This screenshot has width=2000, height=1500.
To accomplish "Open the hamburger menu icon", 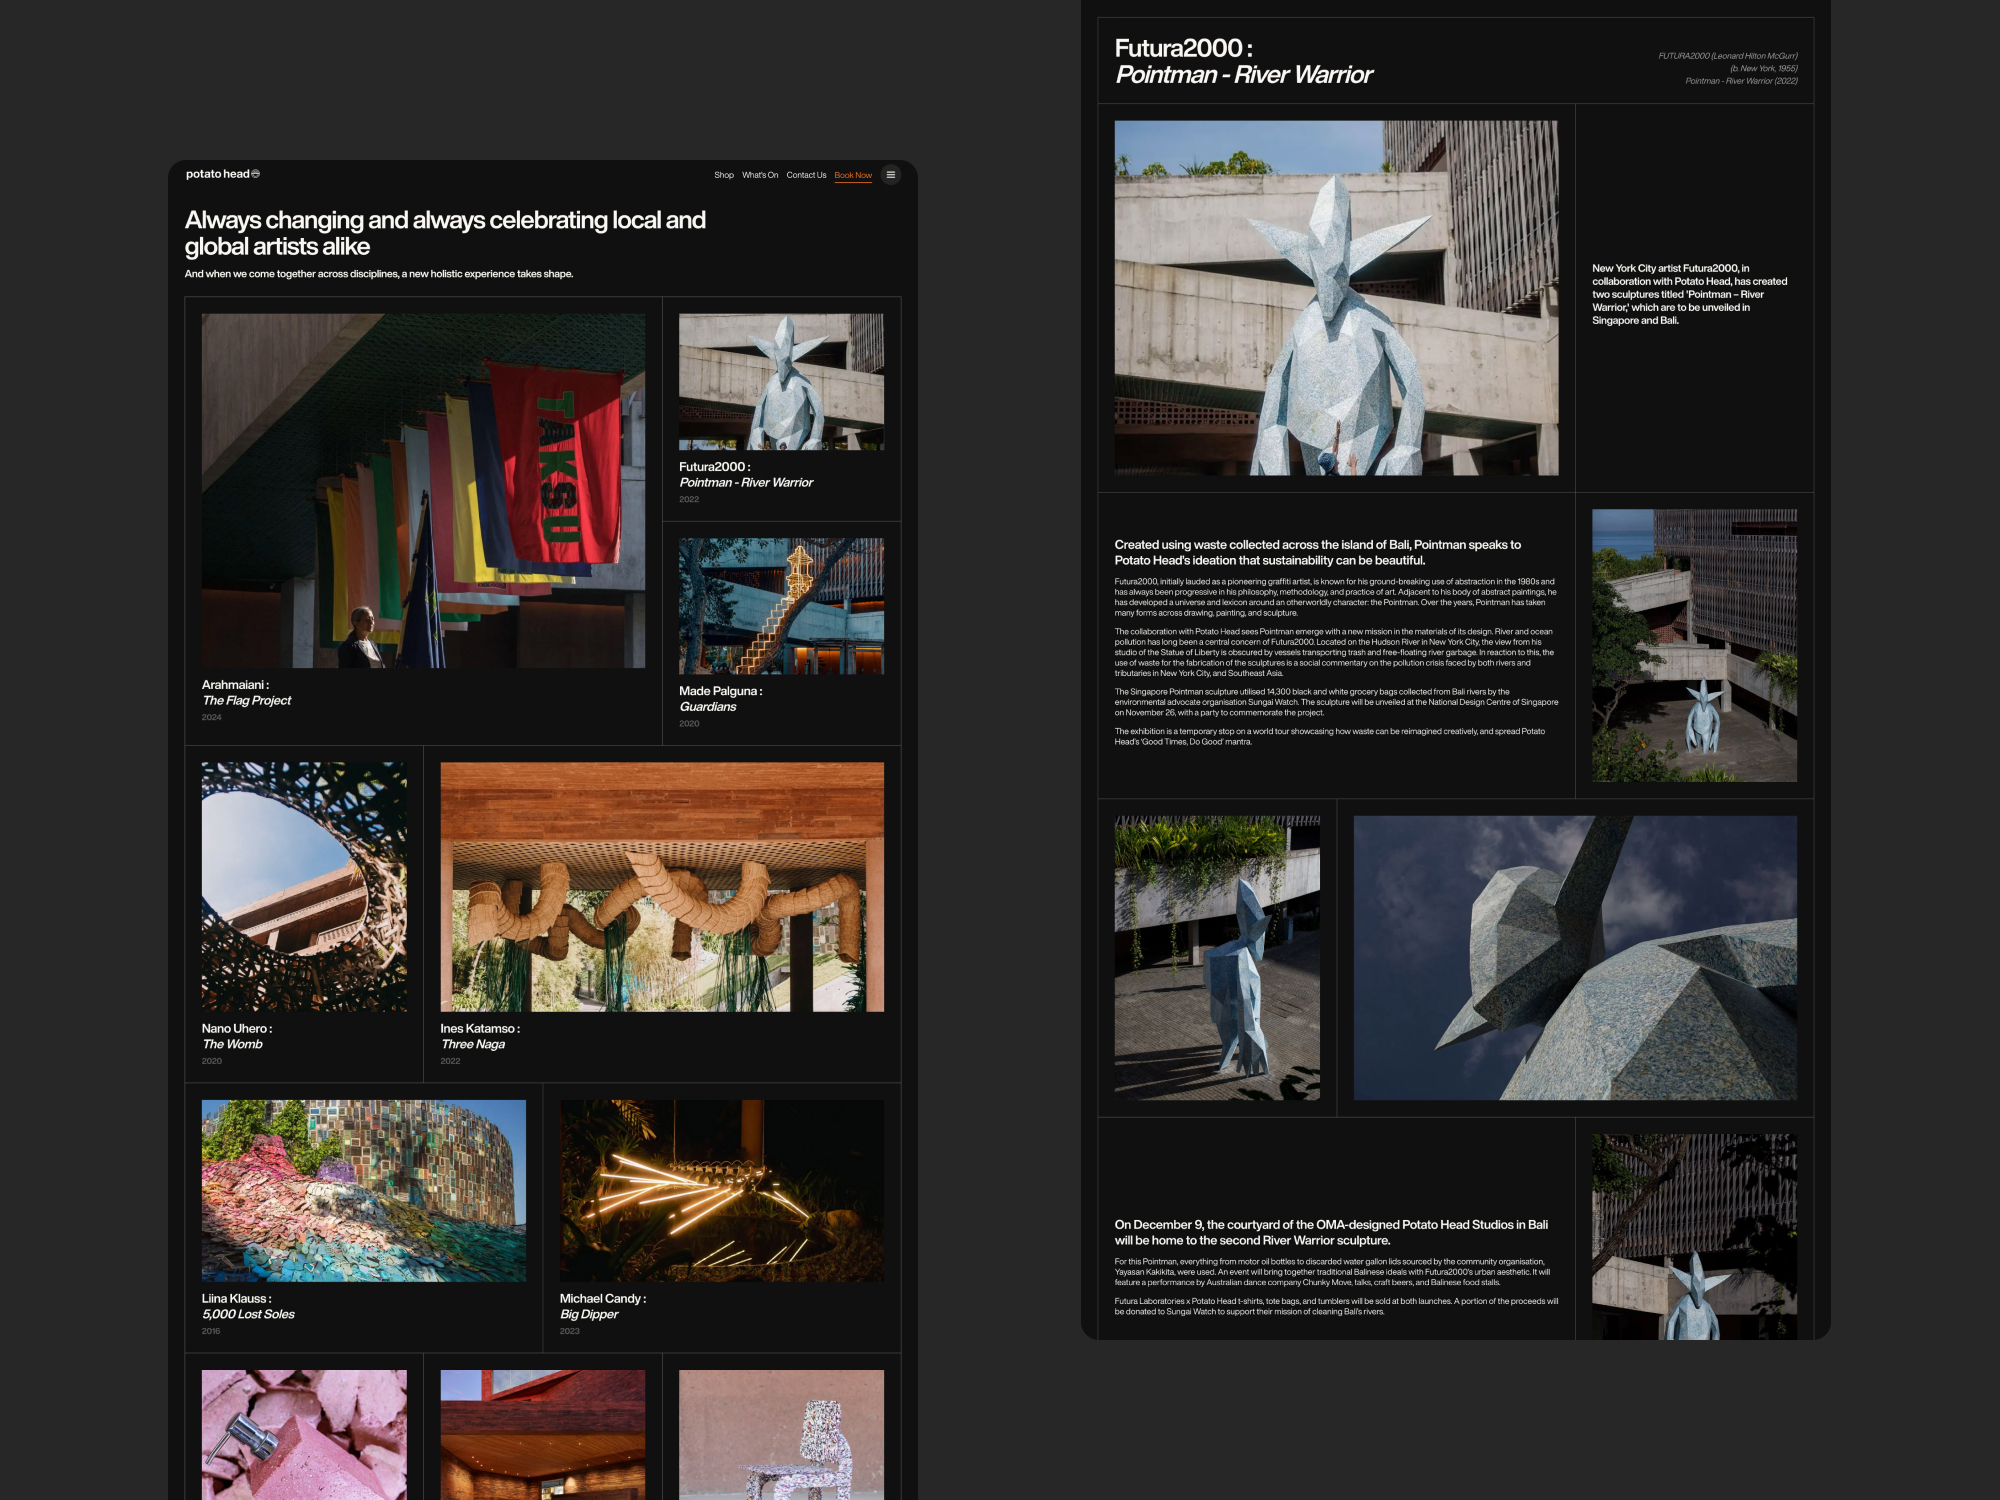I will click(x=890, y=175).
